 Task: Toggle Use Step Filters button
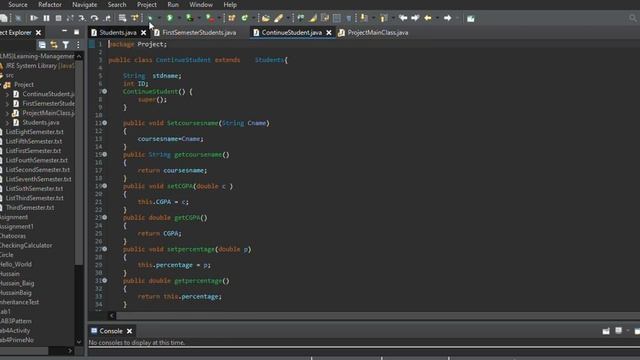tap(135, 18)
